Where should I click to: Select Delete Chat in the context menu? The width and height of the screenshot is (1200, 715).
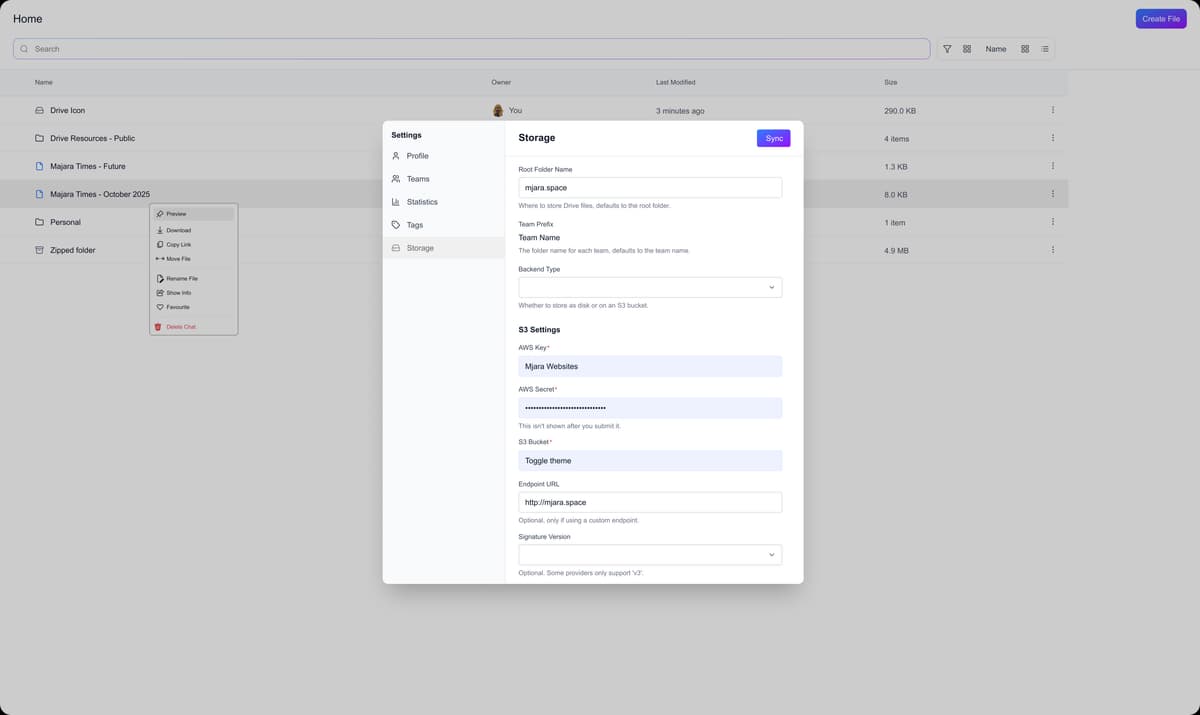(x=180, y=326)
